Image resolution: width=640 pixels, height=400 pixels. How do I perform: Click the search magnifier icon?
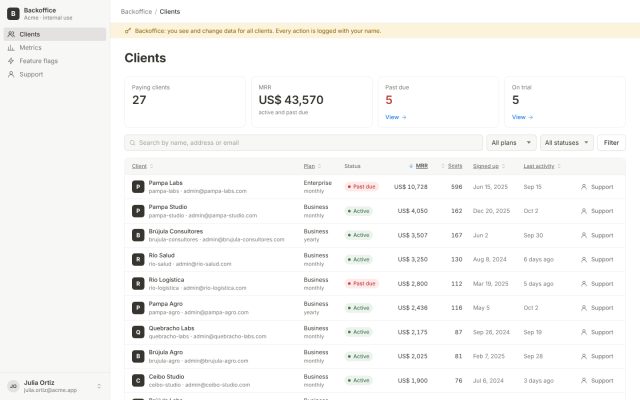pyautogui.click(x=132, y=143)
